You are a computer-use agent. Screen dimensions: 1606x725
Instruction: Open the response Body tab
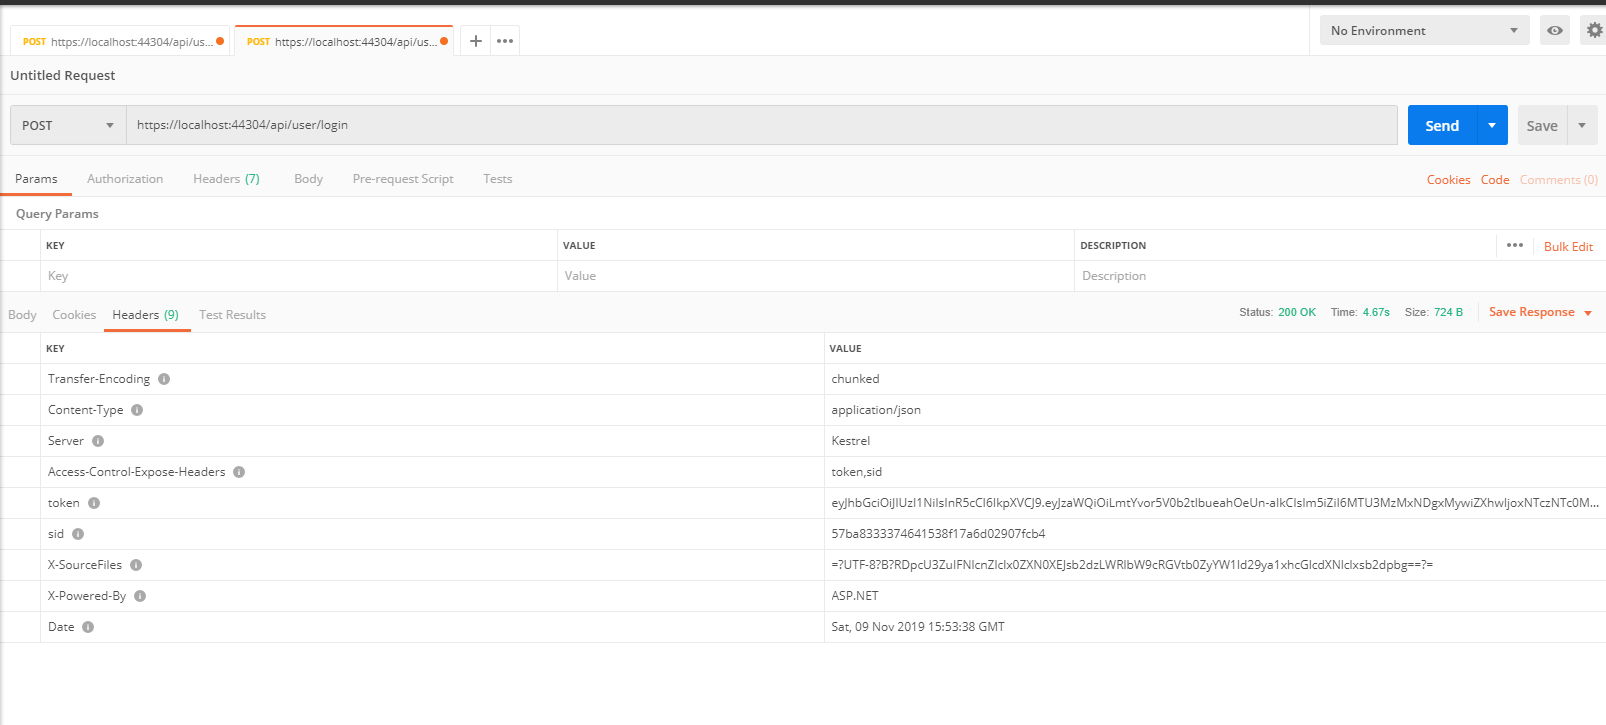point(22,315)
